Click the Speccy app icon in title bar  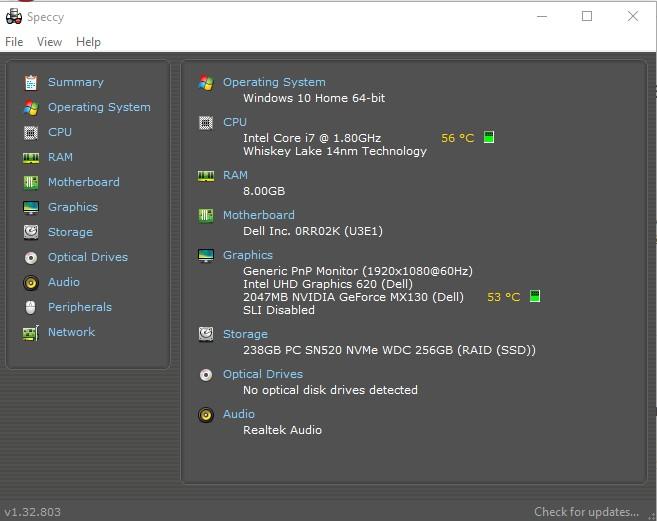click(14, 16)
